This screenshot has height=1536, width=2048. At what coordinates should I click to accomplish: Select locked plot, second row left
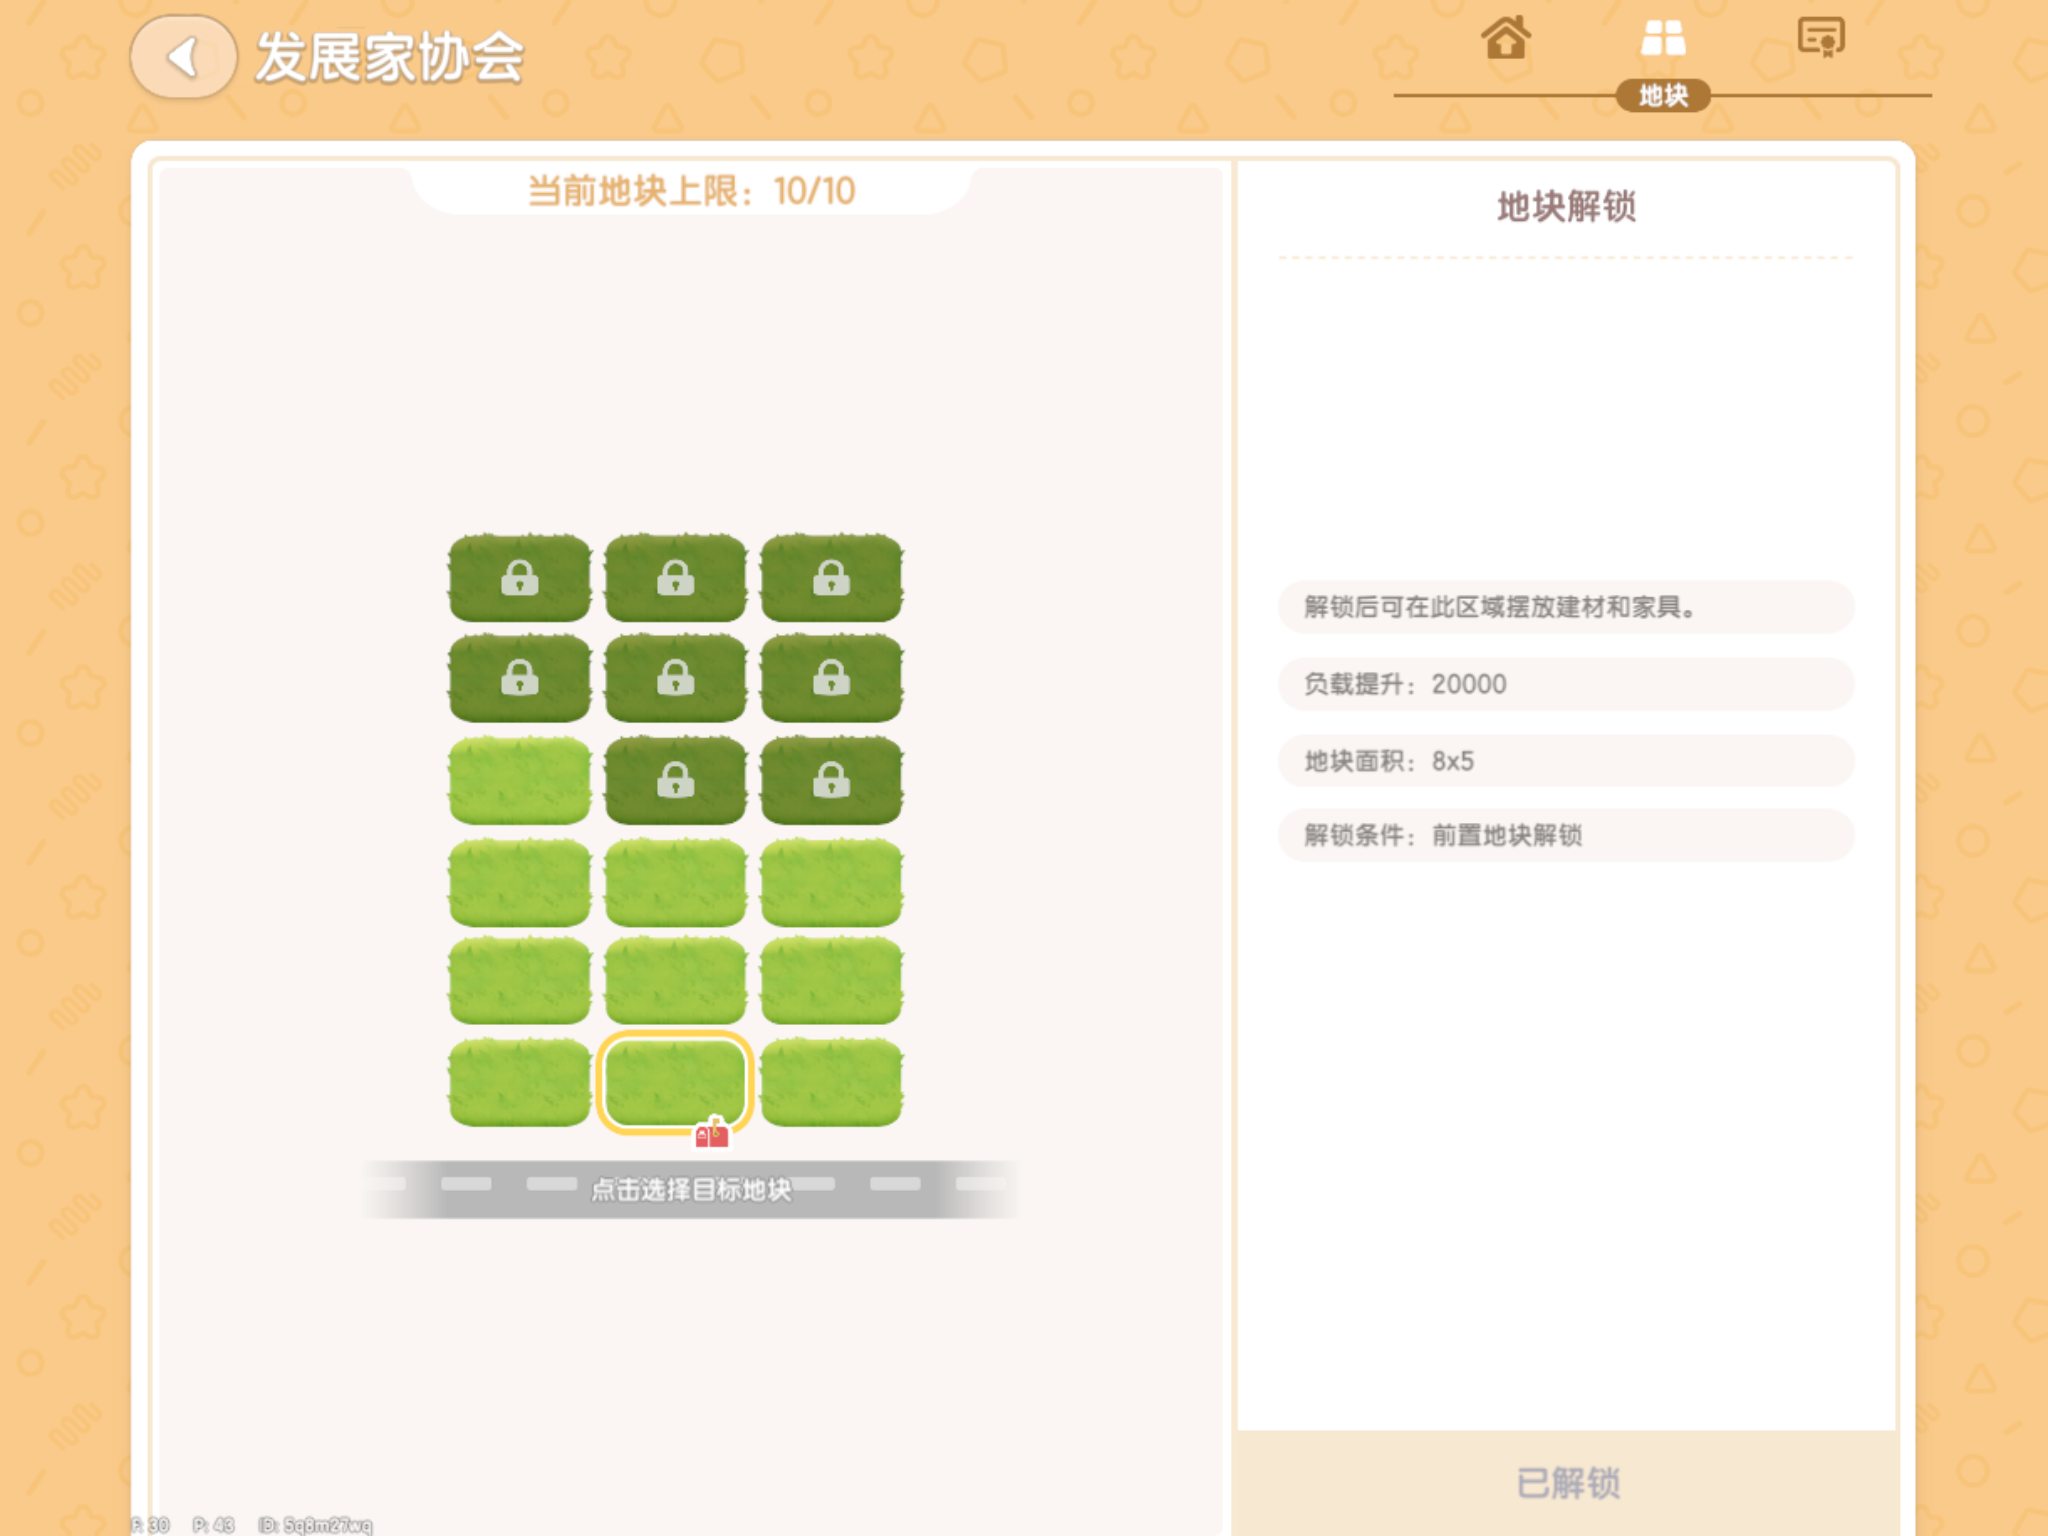(519, 679)
